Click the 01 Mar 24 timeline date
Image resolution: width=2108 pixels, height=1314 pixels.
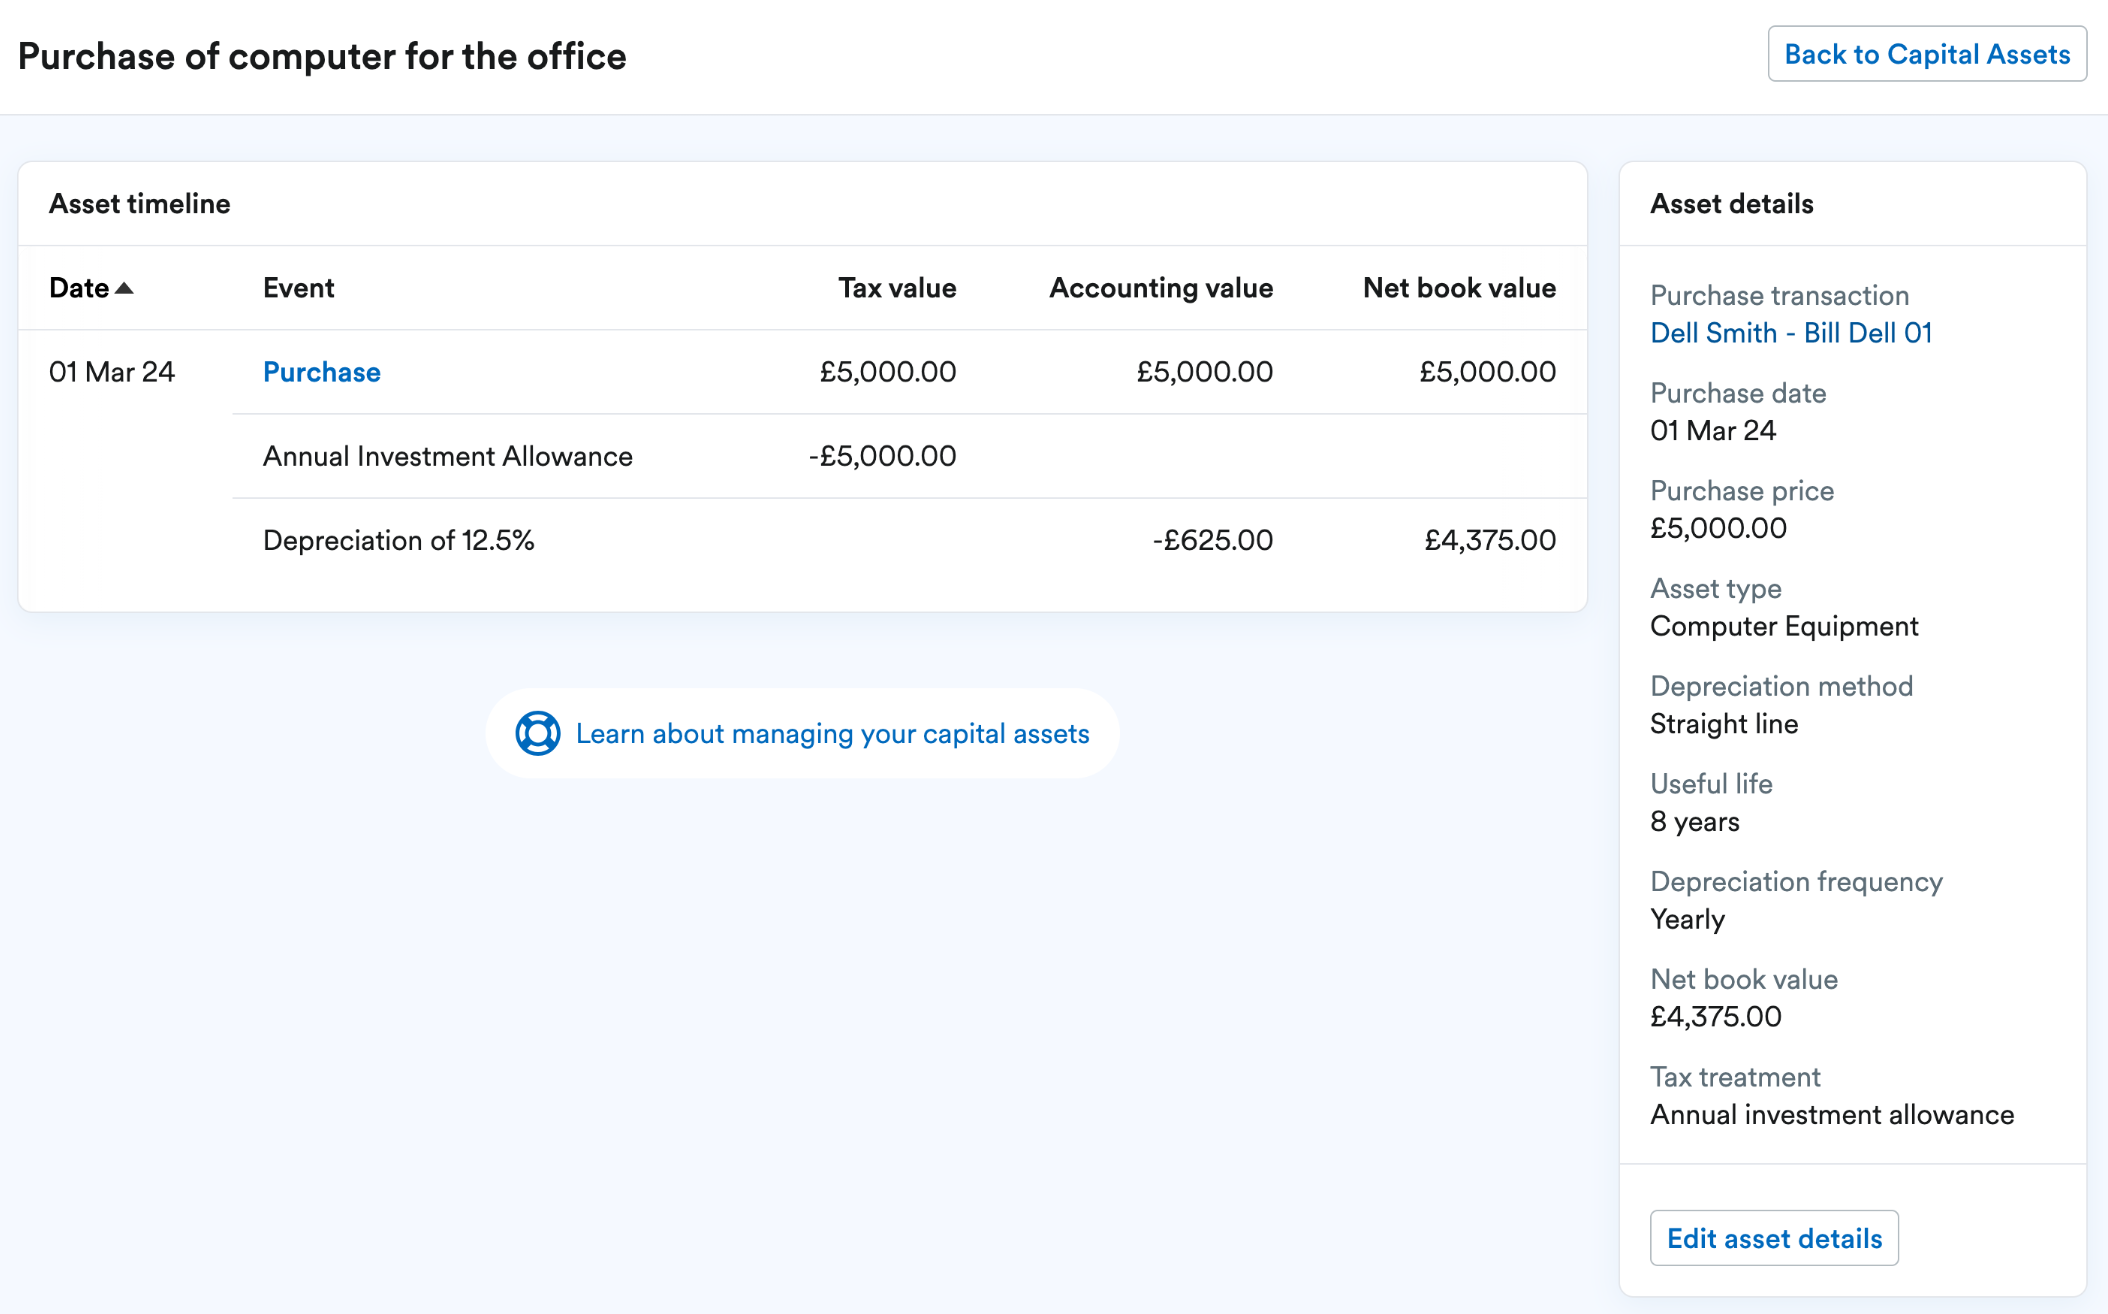[112, 372]
